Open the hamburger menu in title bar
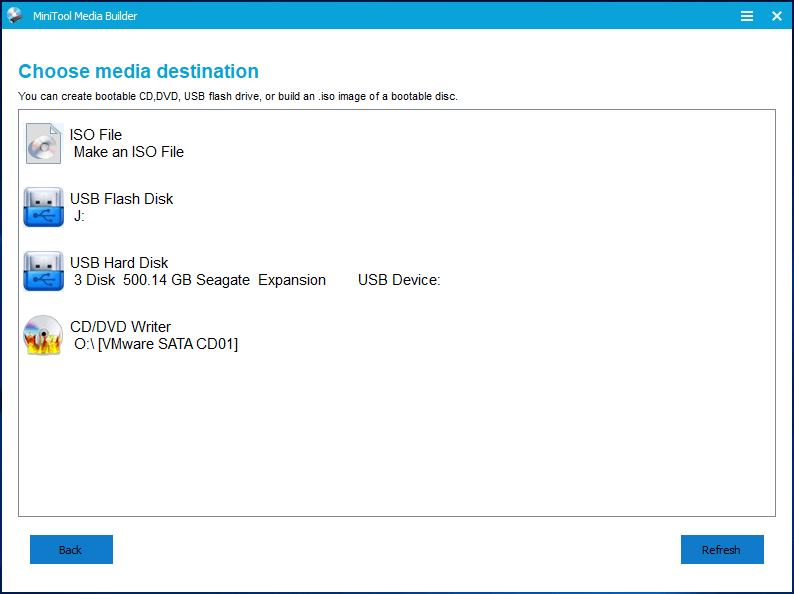794x594 pixels. [x=747, y=16]
